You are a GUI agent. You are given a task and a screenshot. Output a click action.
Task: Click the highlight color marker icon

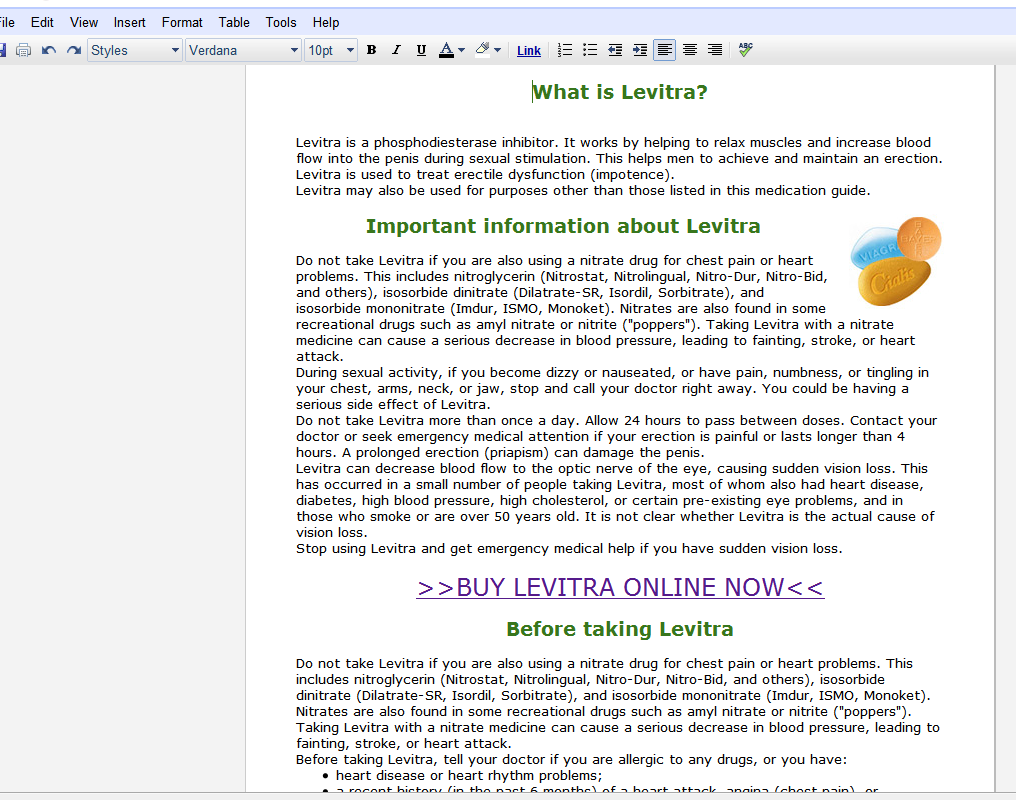(x=482, y=50)
